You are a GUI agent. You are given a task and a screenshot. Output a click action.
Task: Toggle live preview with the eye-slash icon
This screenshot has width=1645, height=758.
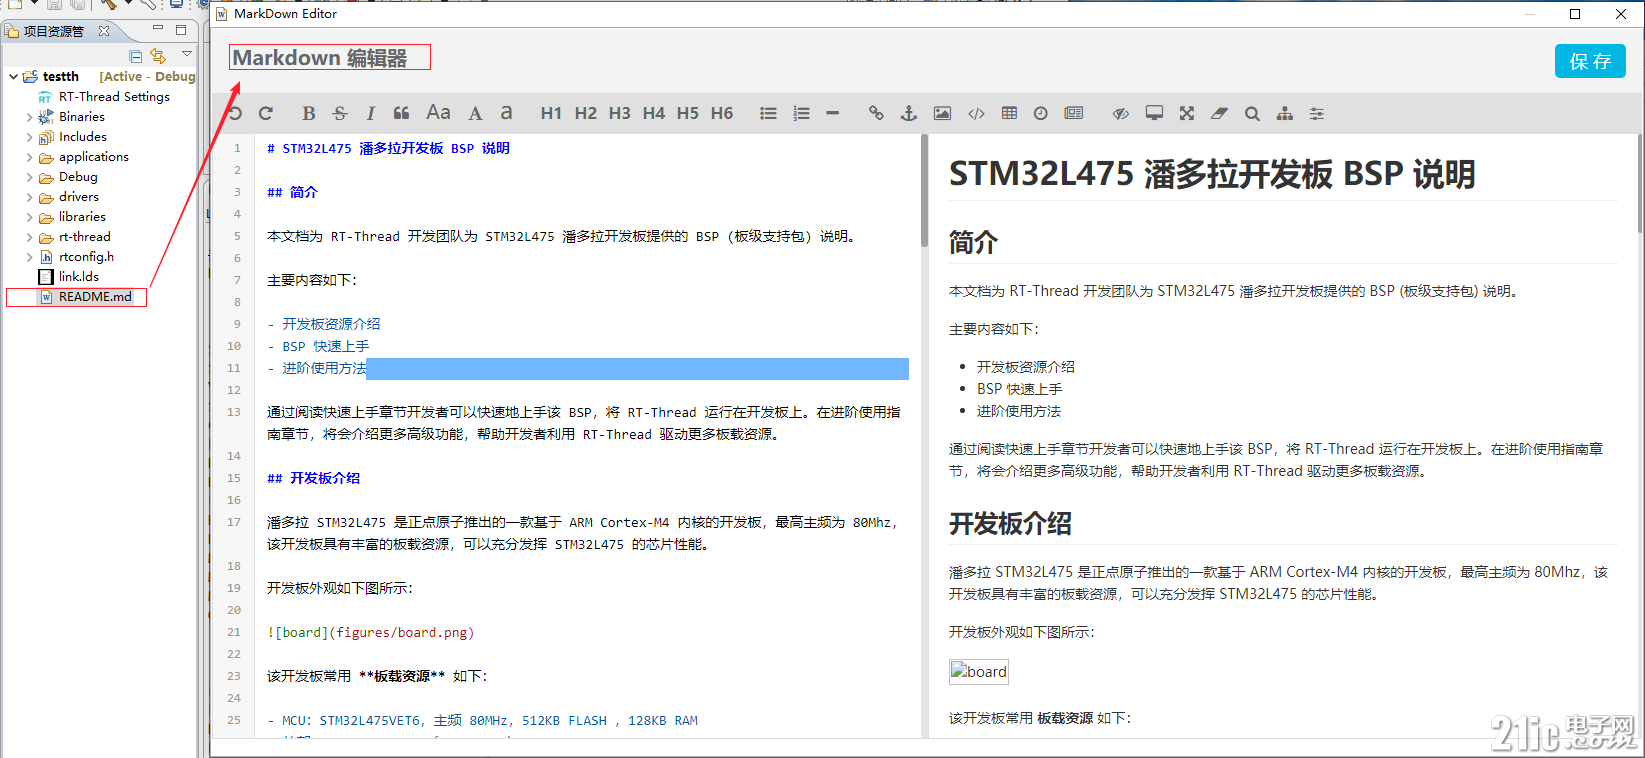1121,113
